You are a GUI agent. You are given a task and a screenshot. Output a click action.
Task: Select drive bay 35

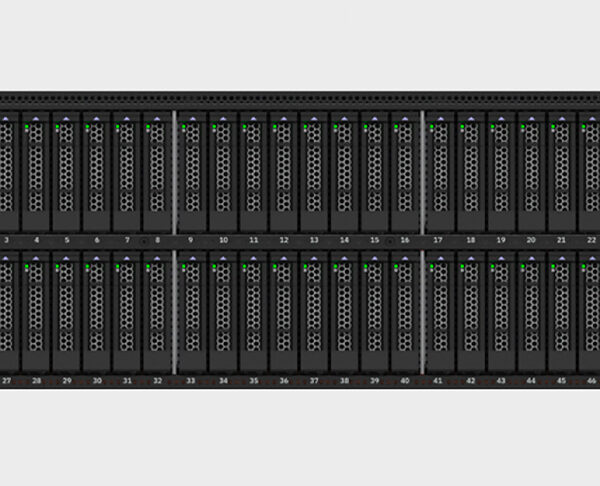253,311
